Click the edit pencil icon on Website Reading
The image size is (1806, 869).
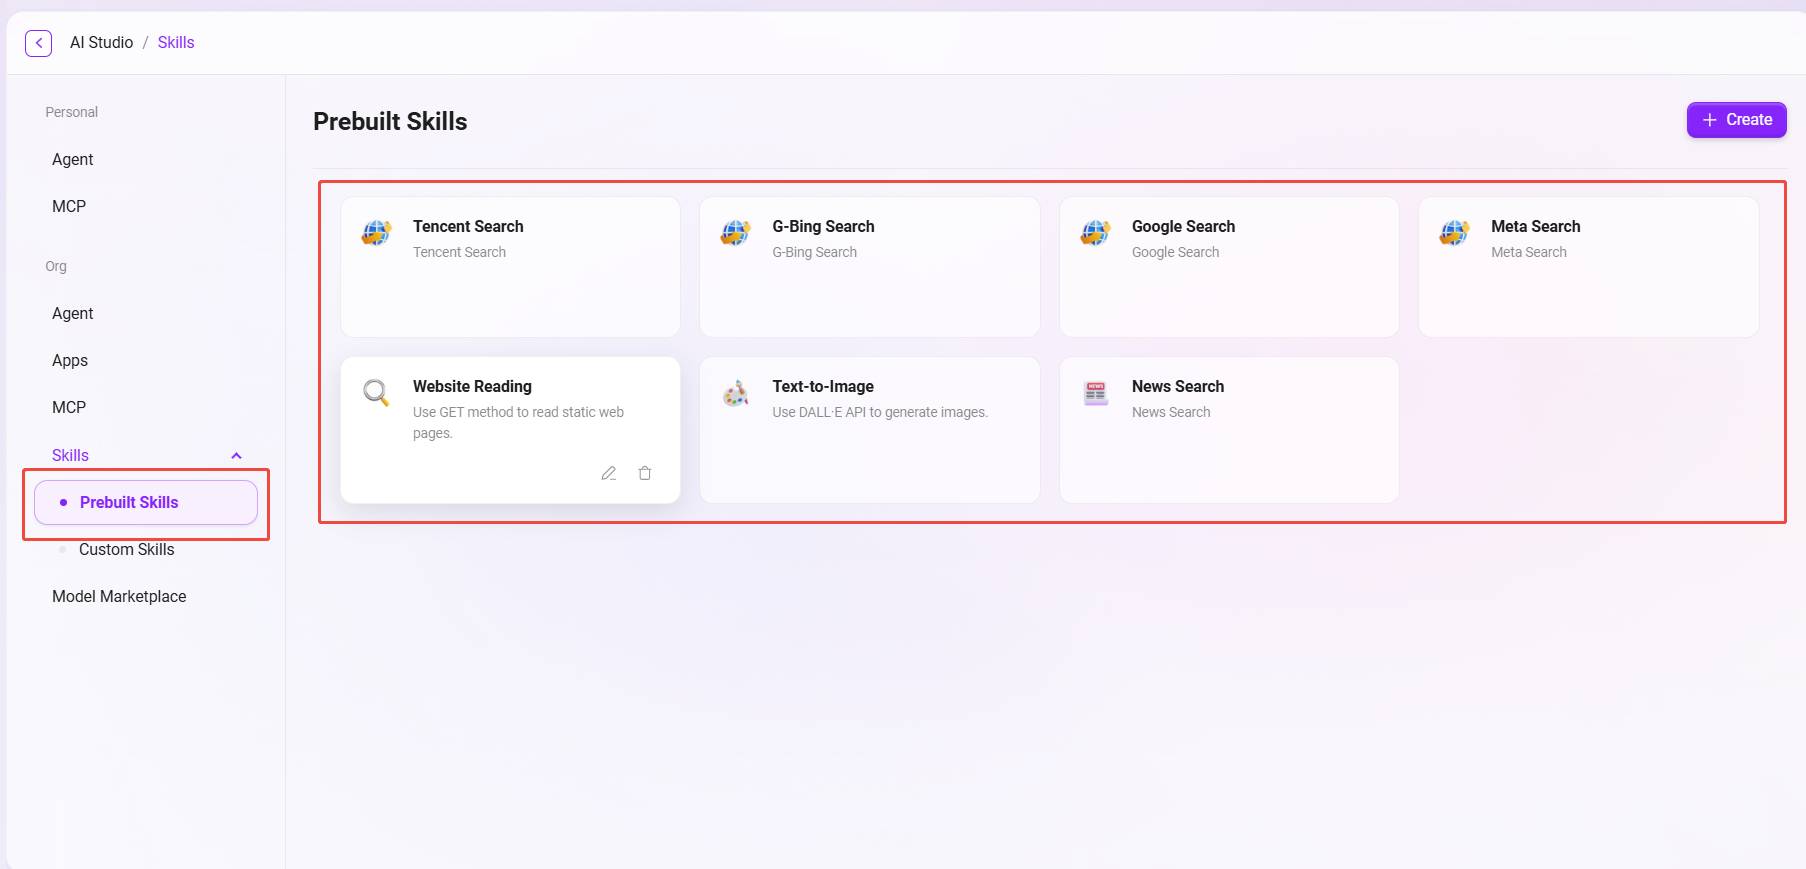608,473
